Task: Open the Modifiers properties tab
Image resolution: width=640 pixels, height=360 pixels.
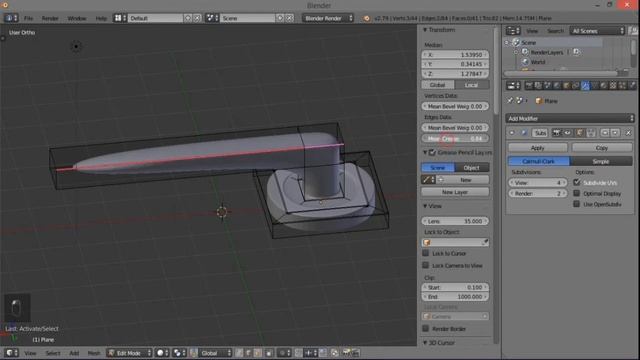Action: pyautogui.click(x=585, y=85)
